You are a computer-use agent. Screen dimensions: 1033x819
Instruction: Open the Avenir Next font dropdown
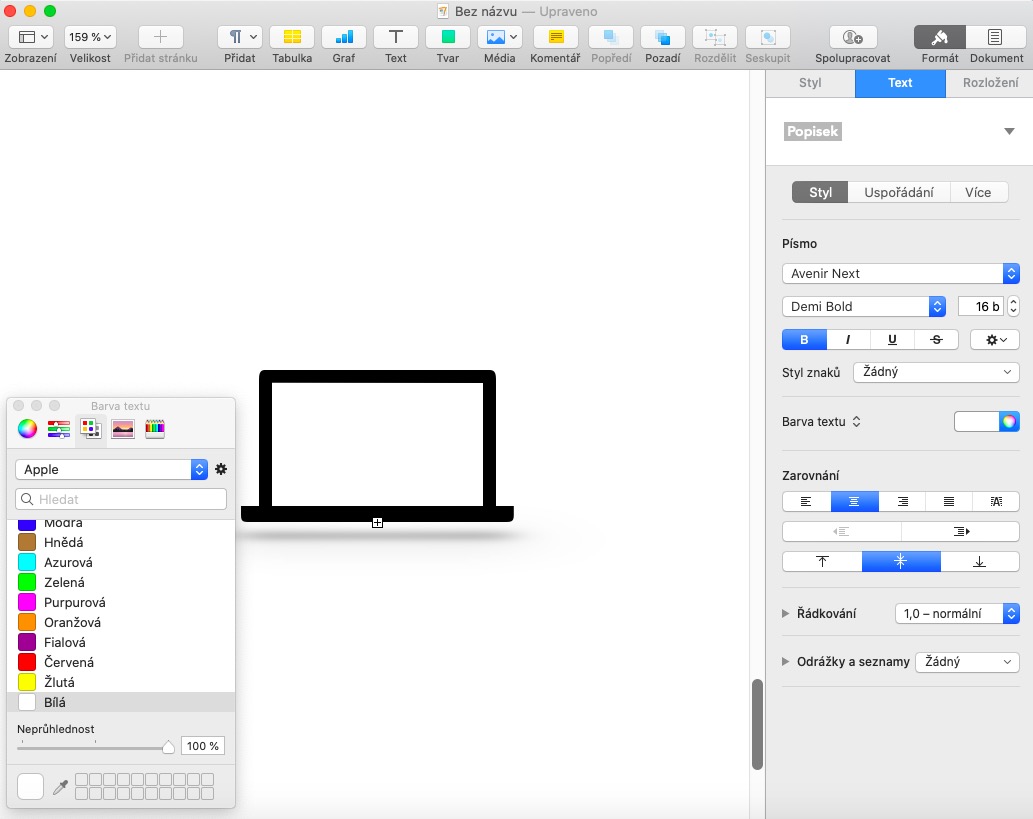[901, 273]
